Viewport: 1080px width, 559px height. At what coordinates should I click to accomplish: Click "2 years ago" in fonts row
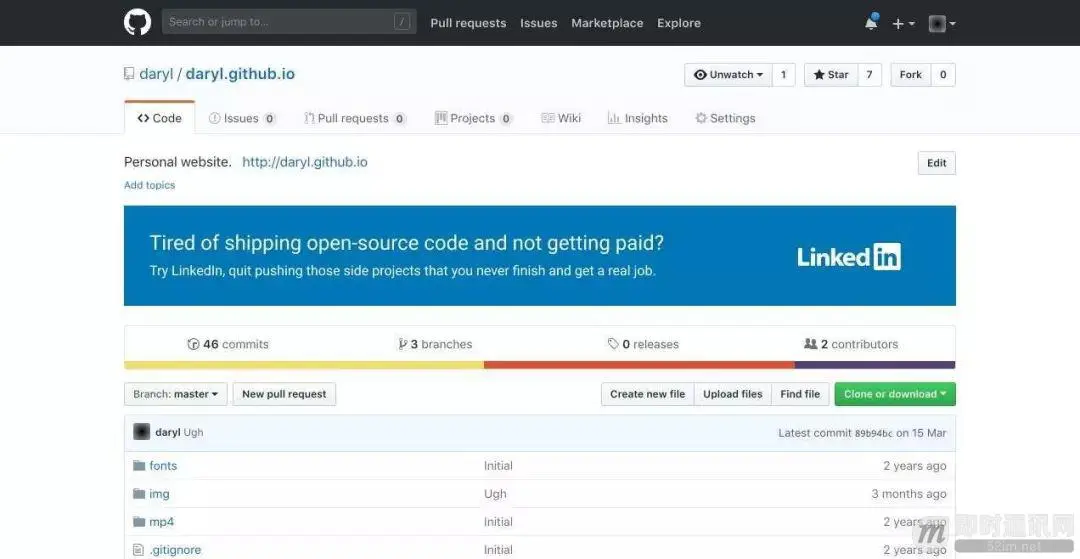pos(915,466)
